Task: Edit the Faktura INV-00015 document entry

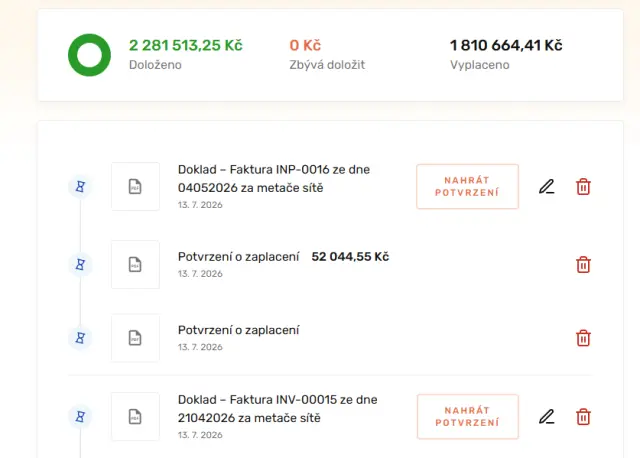Action: point(547,417)
